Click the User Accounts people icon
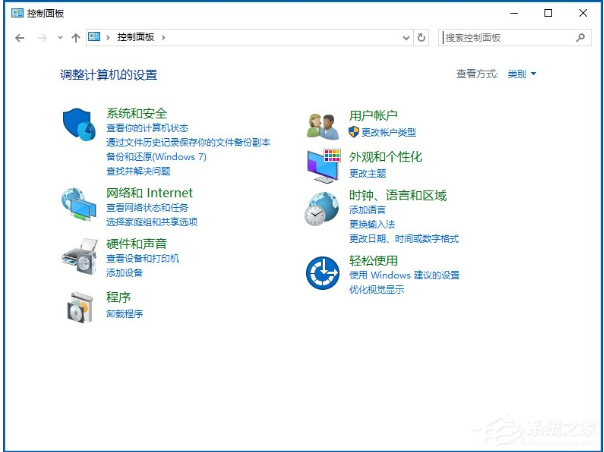 pyautogui.click(x=323, y=125)
